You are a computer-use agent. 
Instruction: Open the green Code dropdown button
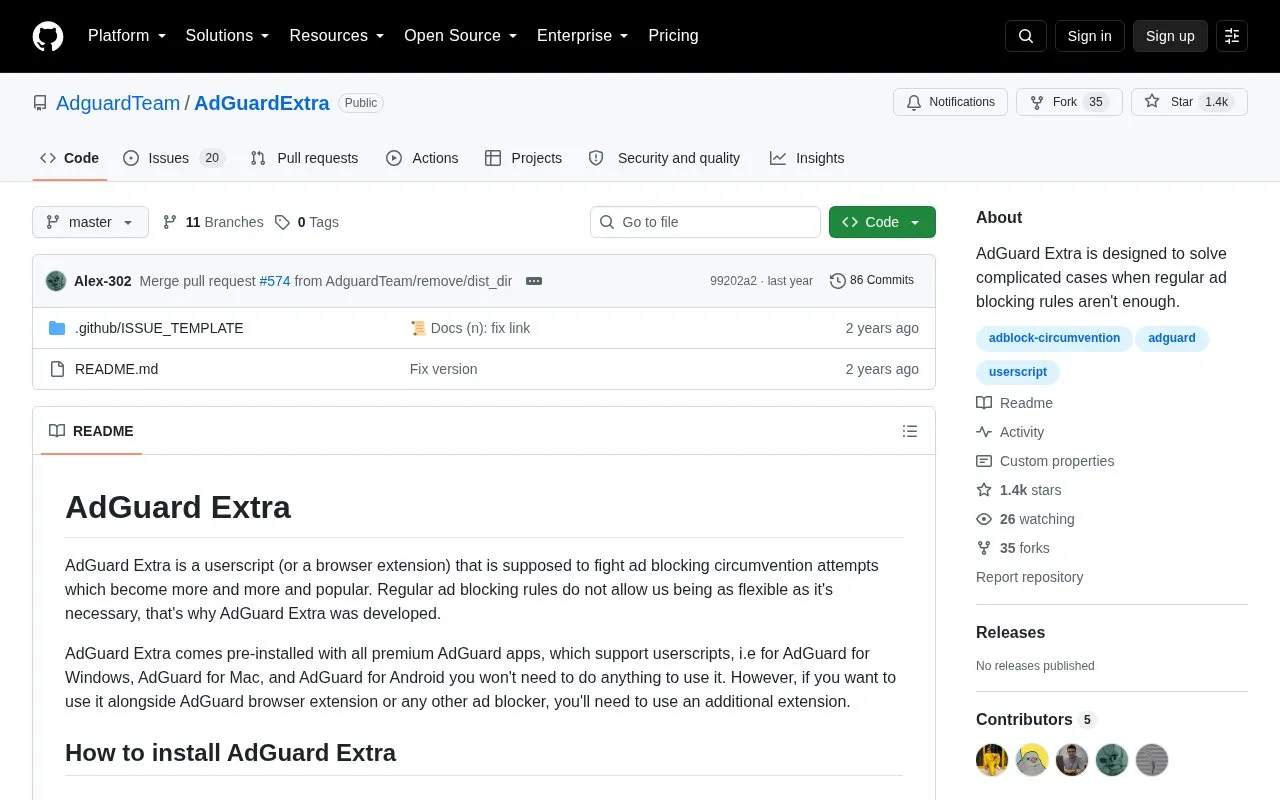[882, 222]
